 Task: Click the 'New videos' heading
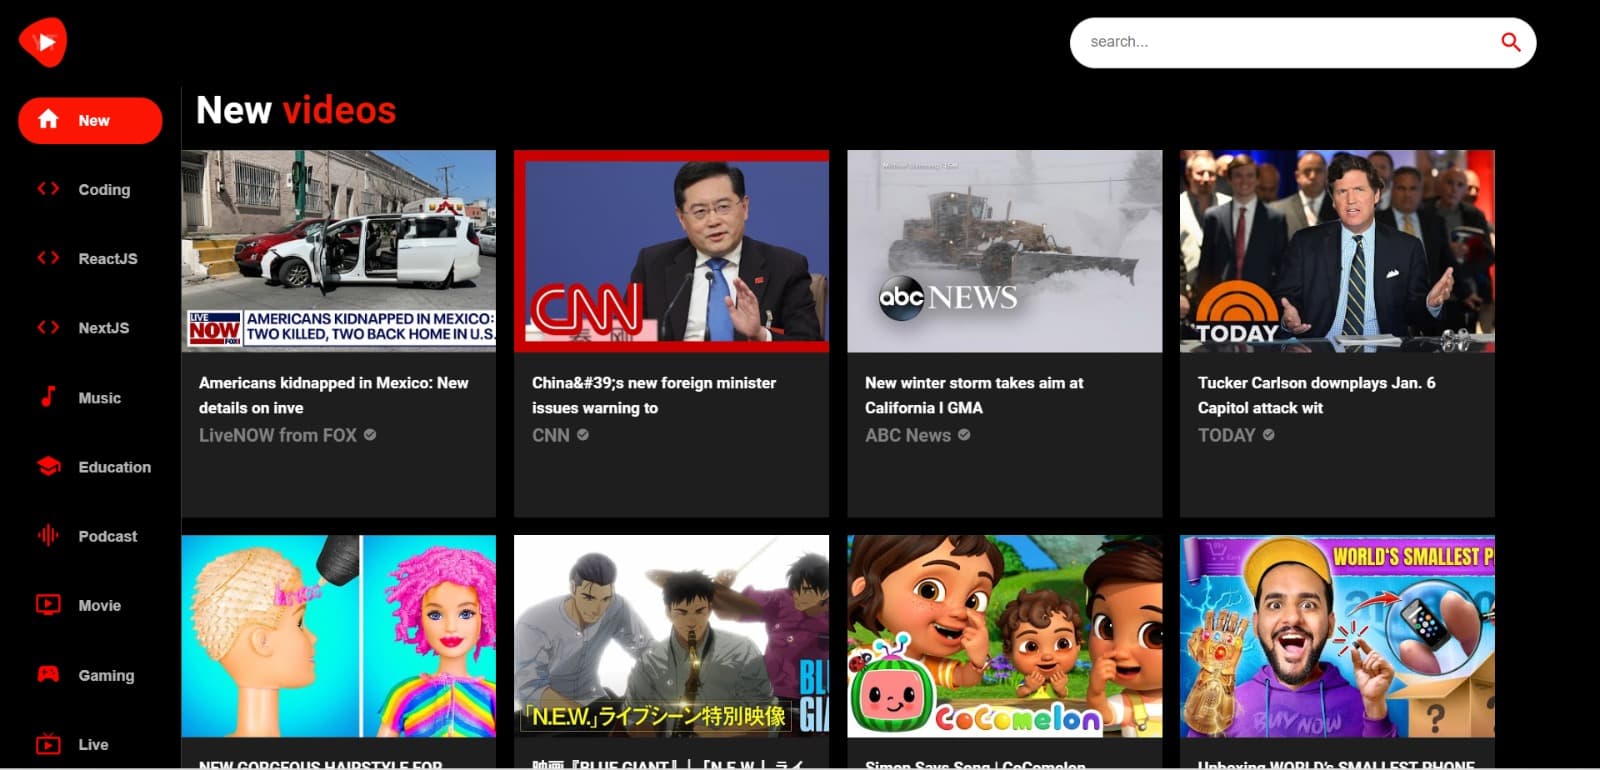coord(296,110)
